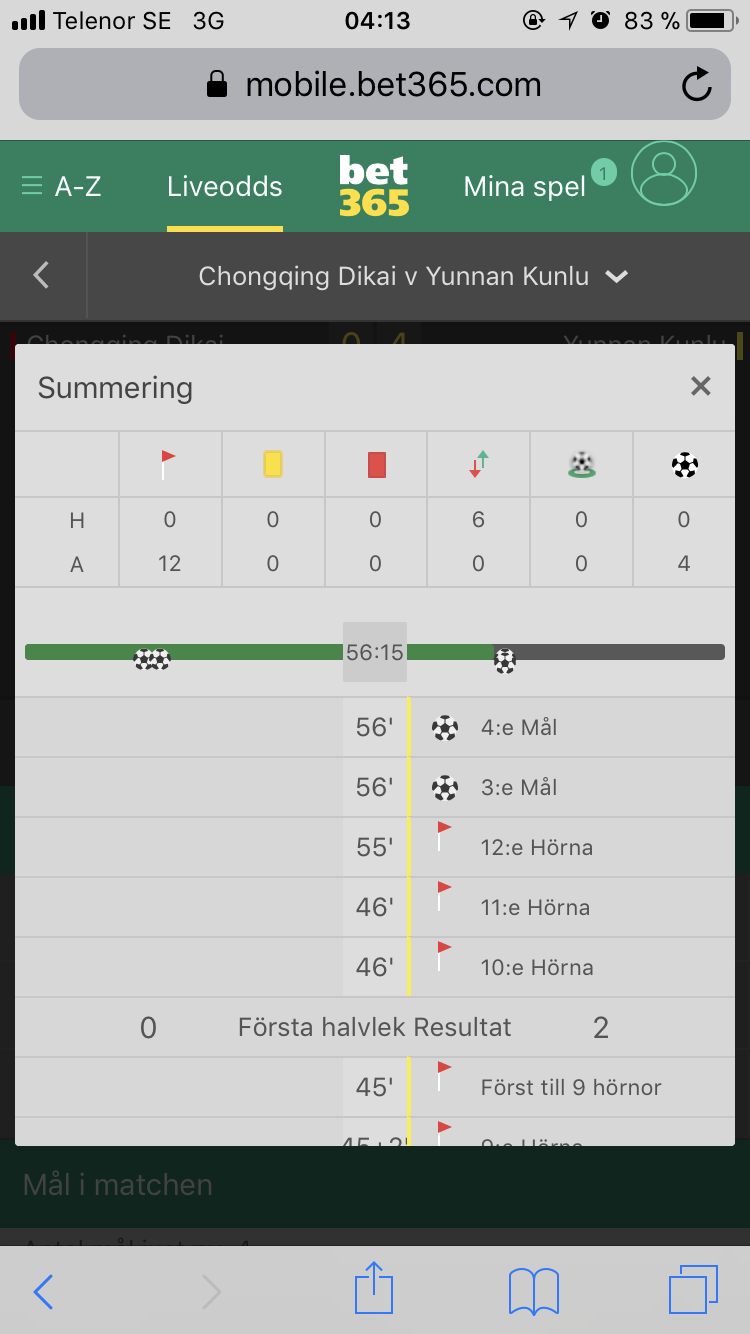The height and width of the screenshot is (1334, 750).
Task: Click the corner flag icon in summary header
Action: [x=168, y=465]
